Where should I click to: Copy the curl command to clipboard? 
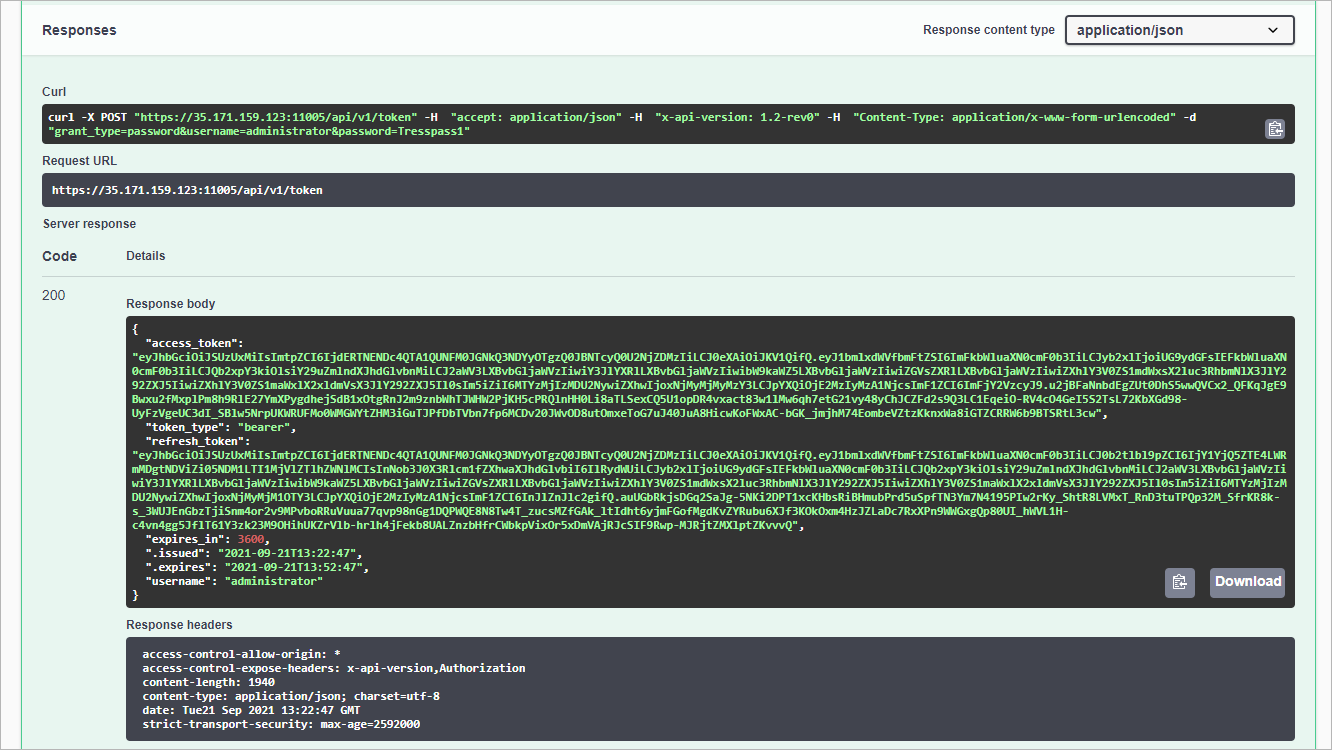1274,128
